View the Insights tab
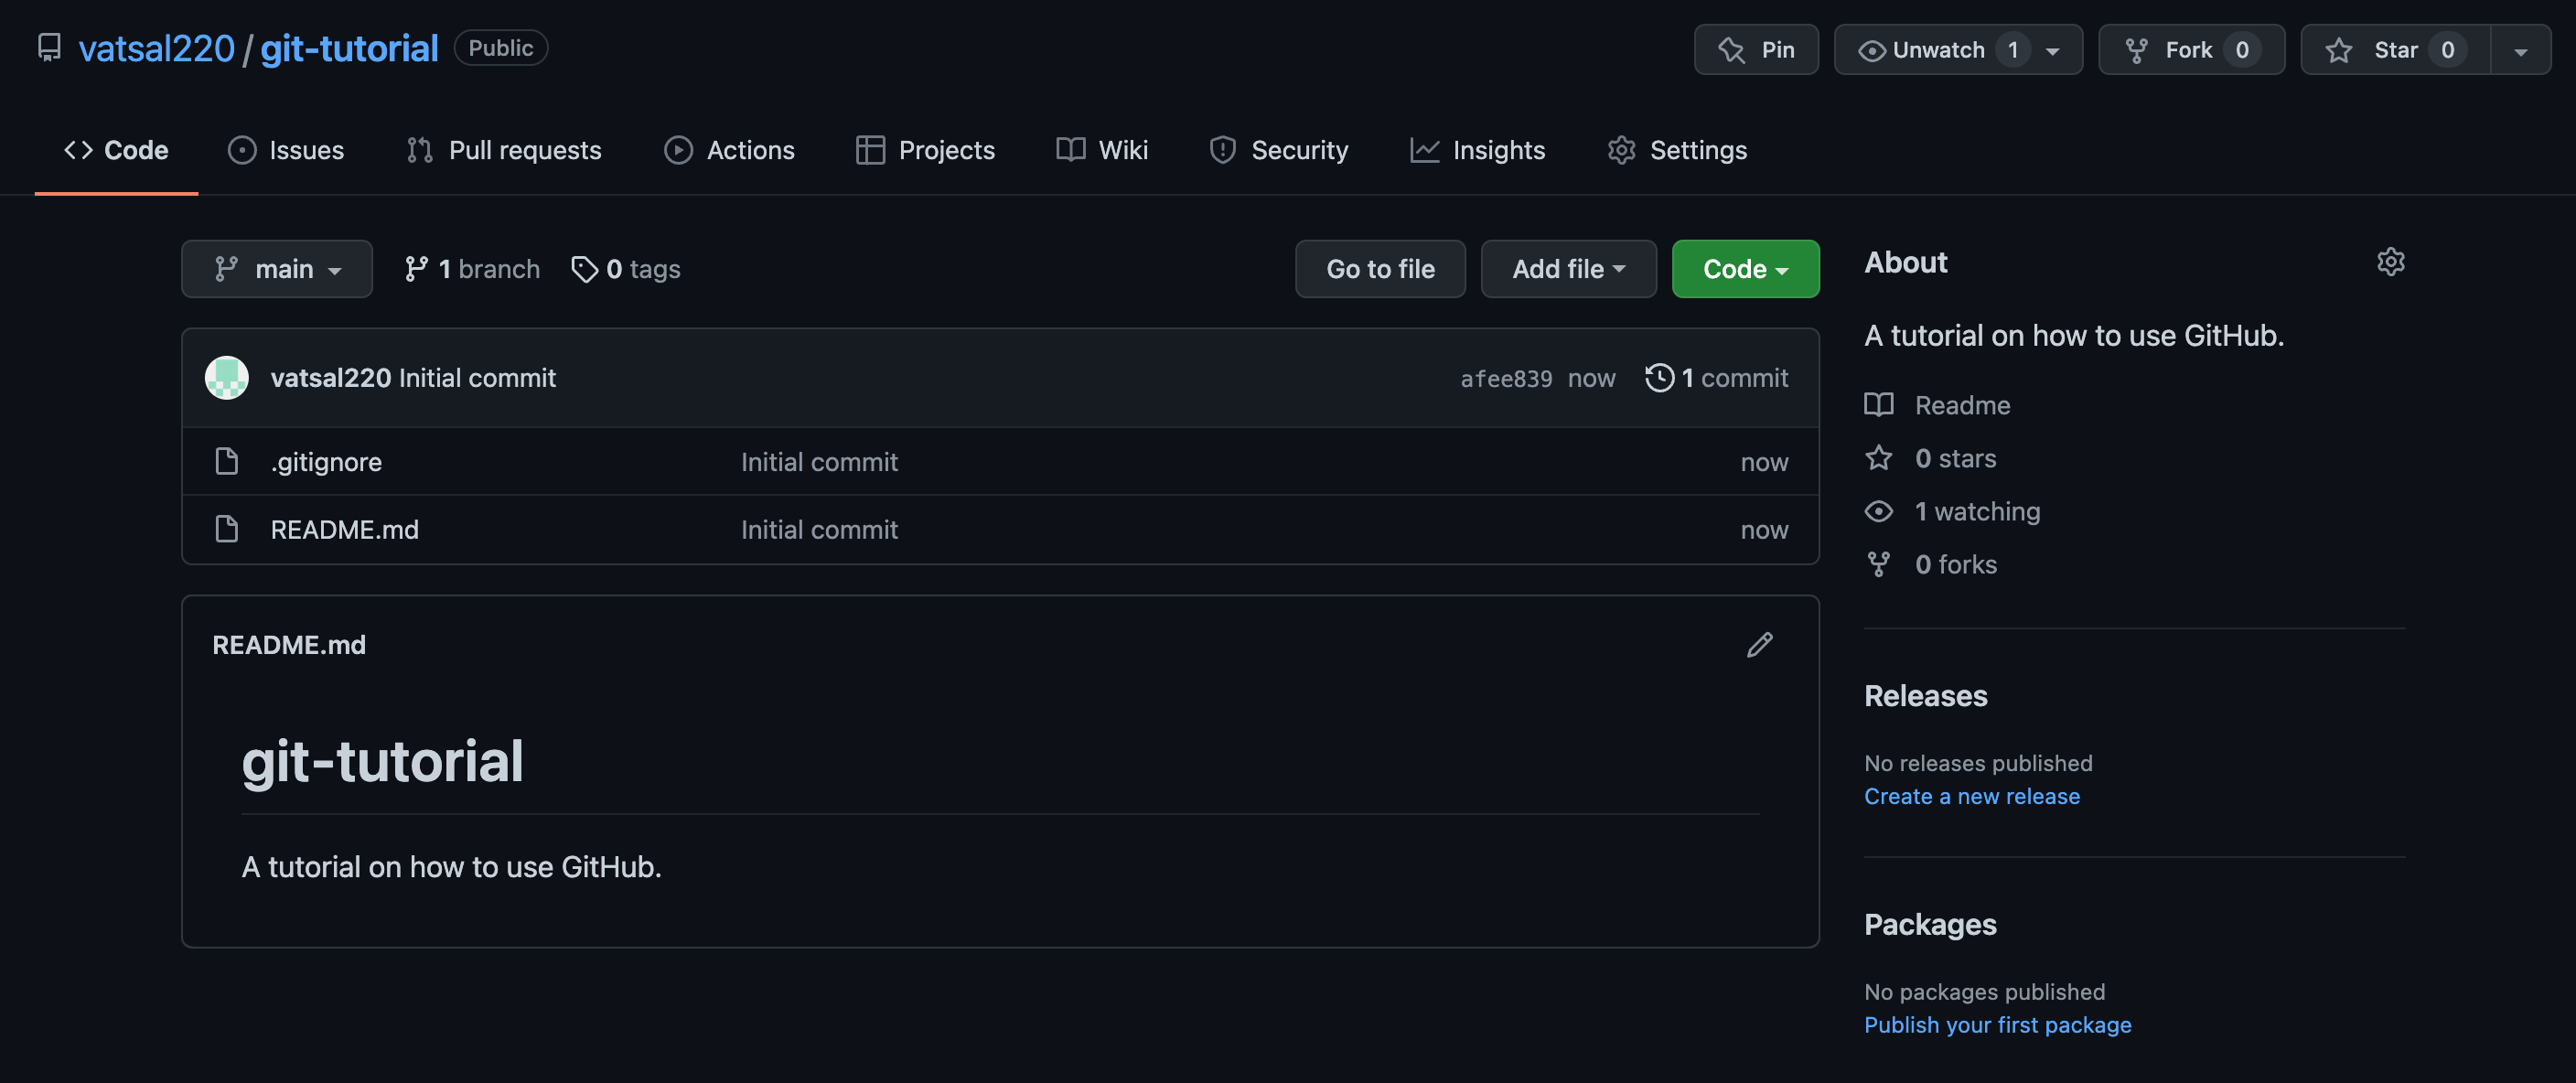Viewport: 2576px width, 1083px height. (1477, 150)
